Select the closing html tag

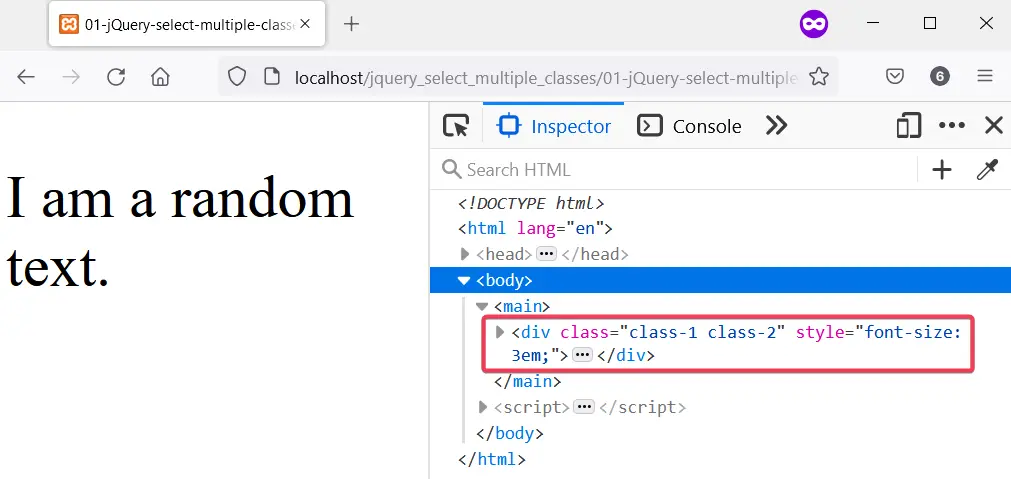point(492,459)
